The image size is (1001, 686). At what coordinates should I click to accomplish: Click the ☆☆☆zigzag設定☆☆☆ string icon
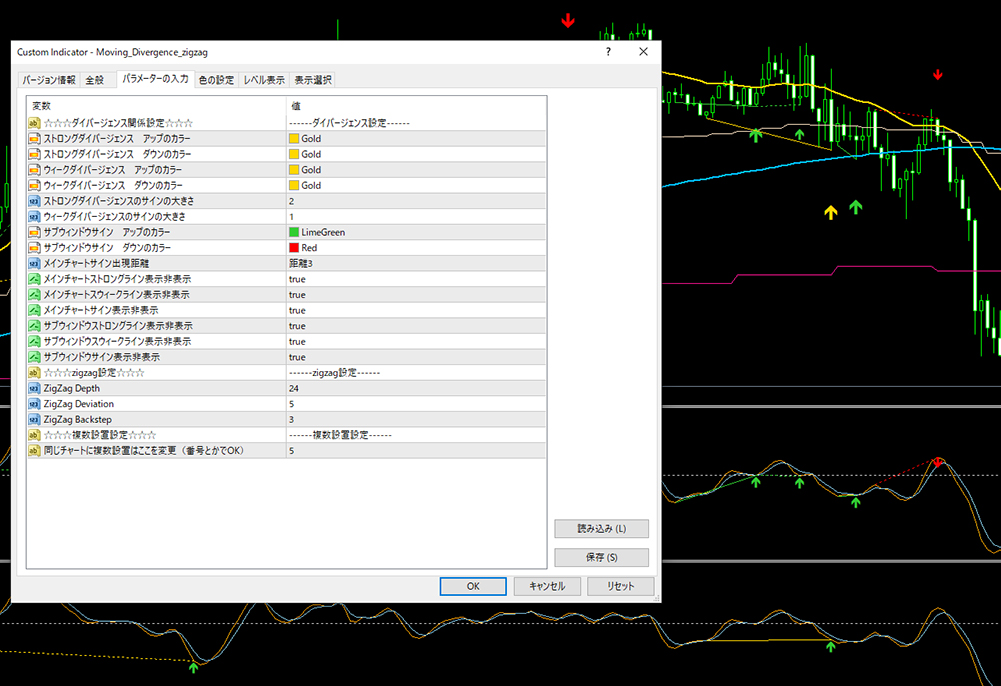click(34, 373)
